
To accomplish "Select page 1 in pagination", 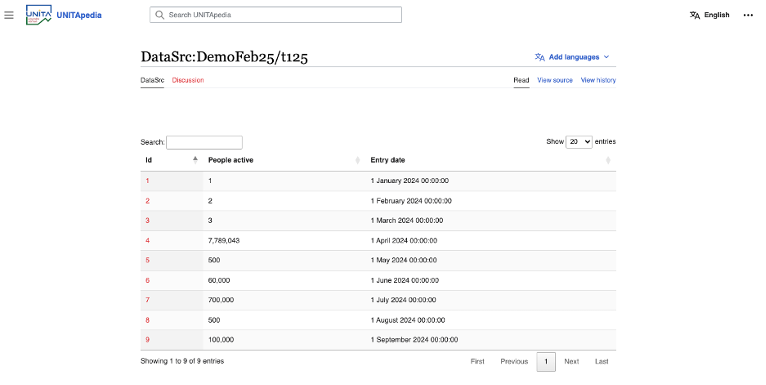I will pos(546,362).
